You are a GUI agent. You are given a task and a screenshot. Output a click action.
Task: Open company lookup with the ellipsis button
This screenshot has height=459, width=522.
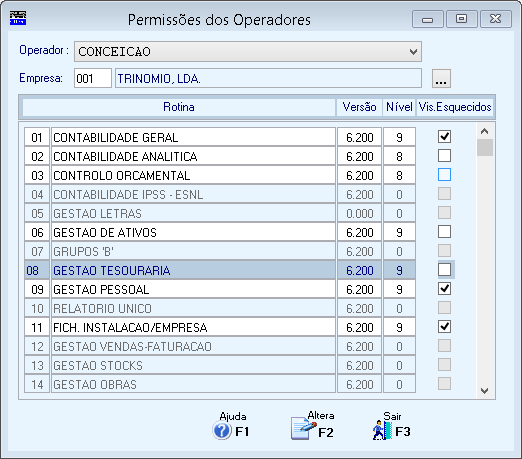(x=441, y=79)
